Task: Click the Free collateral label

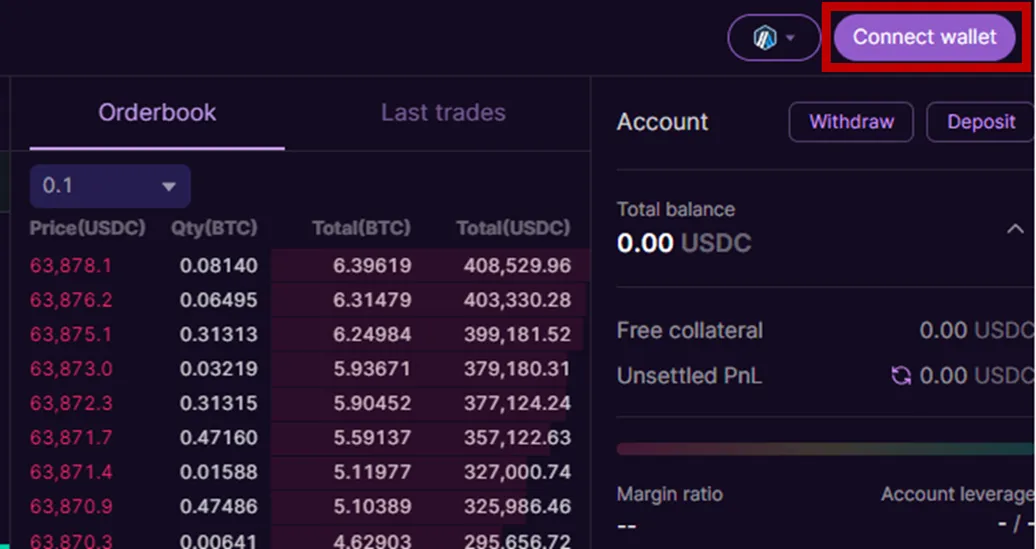Action: 690,330
